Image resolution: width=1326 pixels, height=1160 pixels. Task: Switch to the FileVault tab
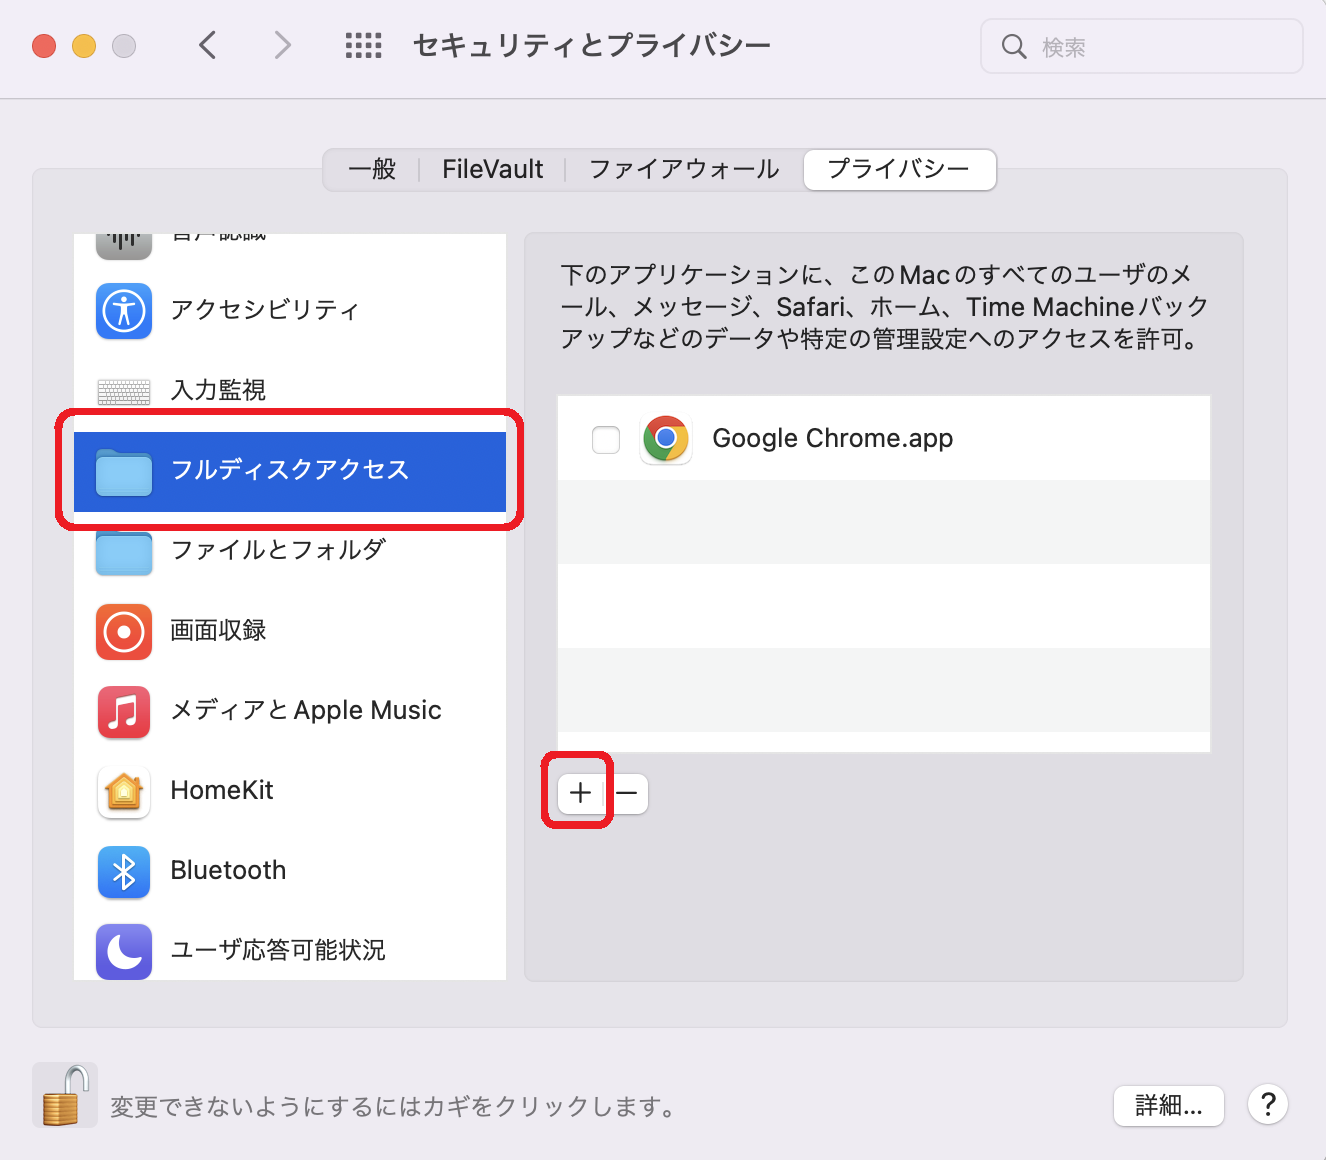(492, 169)
